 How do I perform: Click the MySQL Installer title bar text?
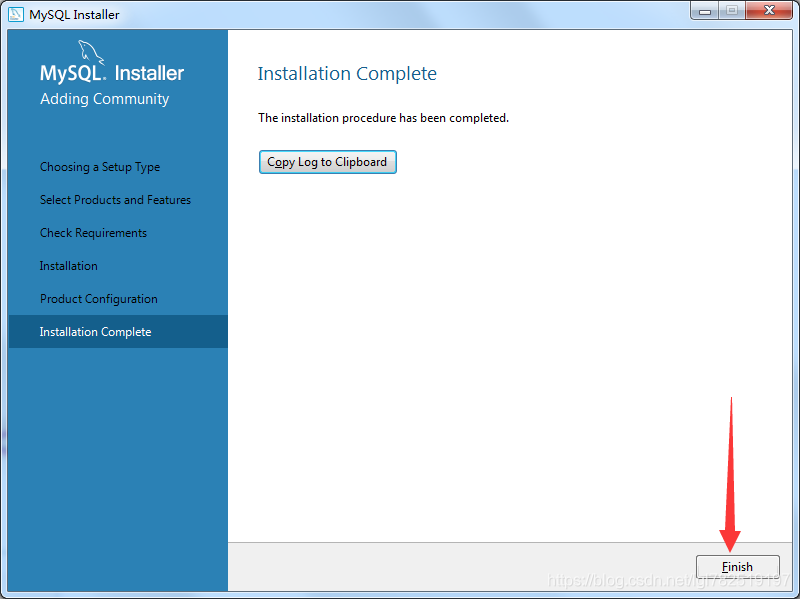74,15
